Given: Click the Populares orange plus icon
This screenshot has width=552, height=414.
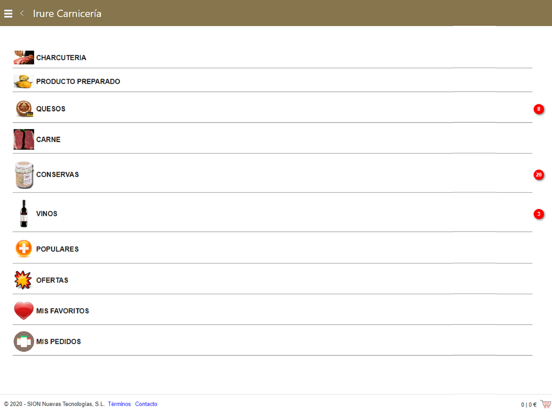Looking at the screenshot, I should (x=24, y=249).
